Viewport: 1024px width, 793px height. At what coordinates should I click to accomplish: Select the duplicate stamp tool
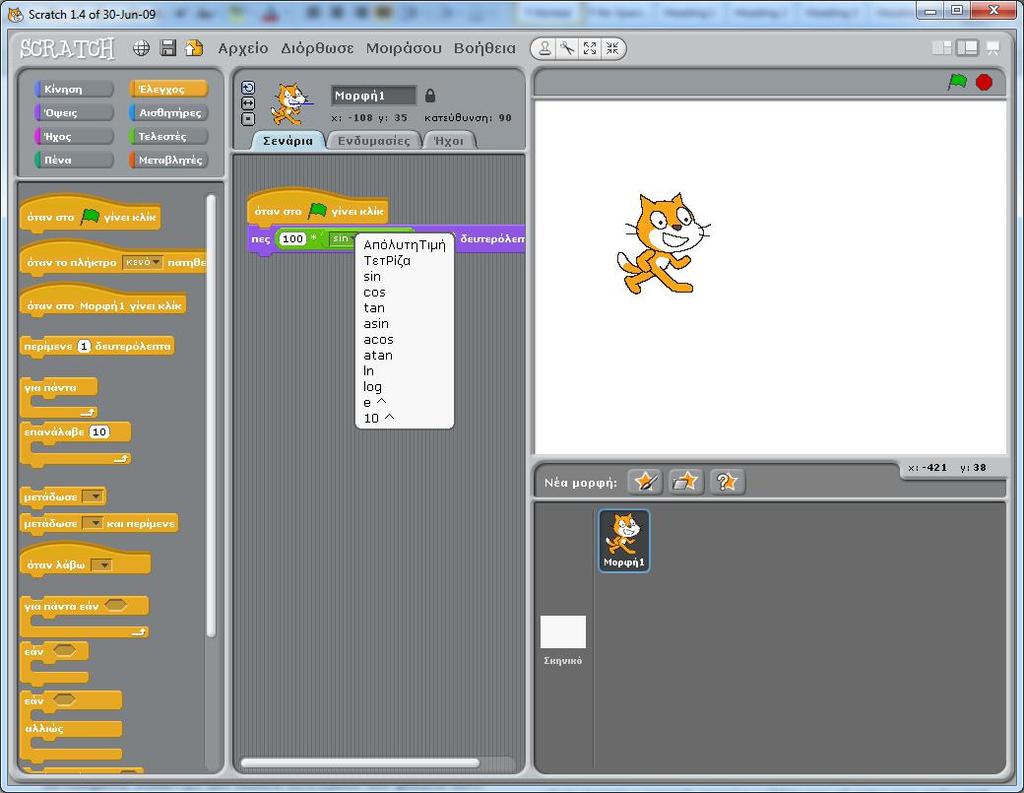tap(545, 48)
